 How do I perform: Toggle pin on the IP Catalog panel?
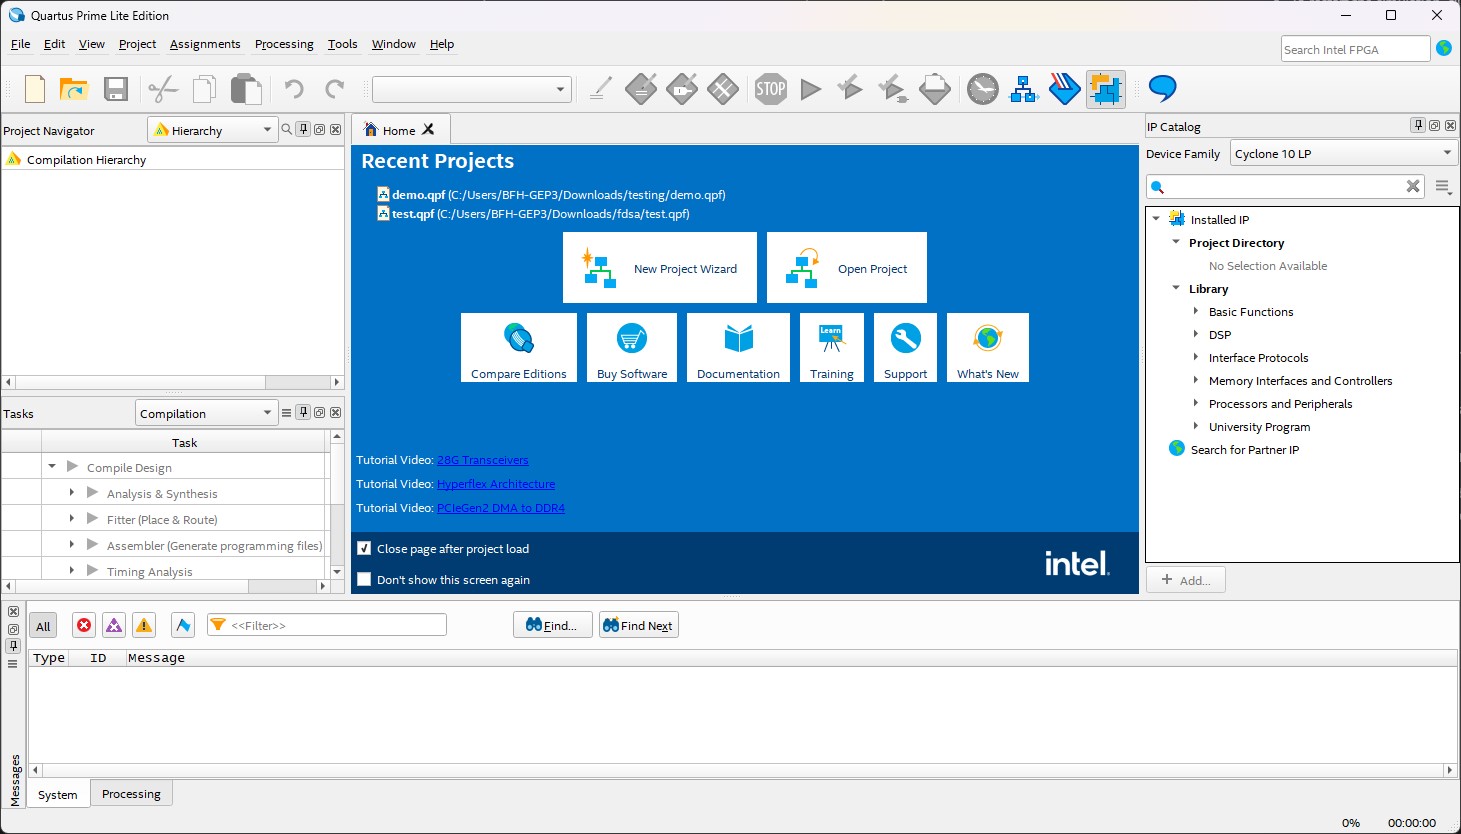pos(1418,125)
